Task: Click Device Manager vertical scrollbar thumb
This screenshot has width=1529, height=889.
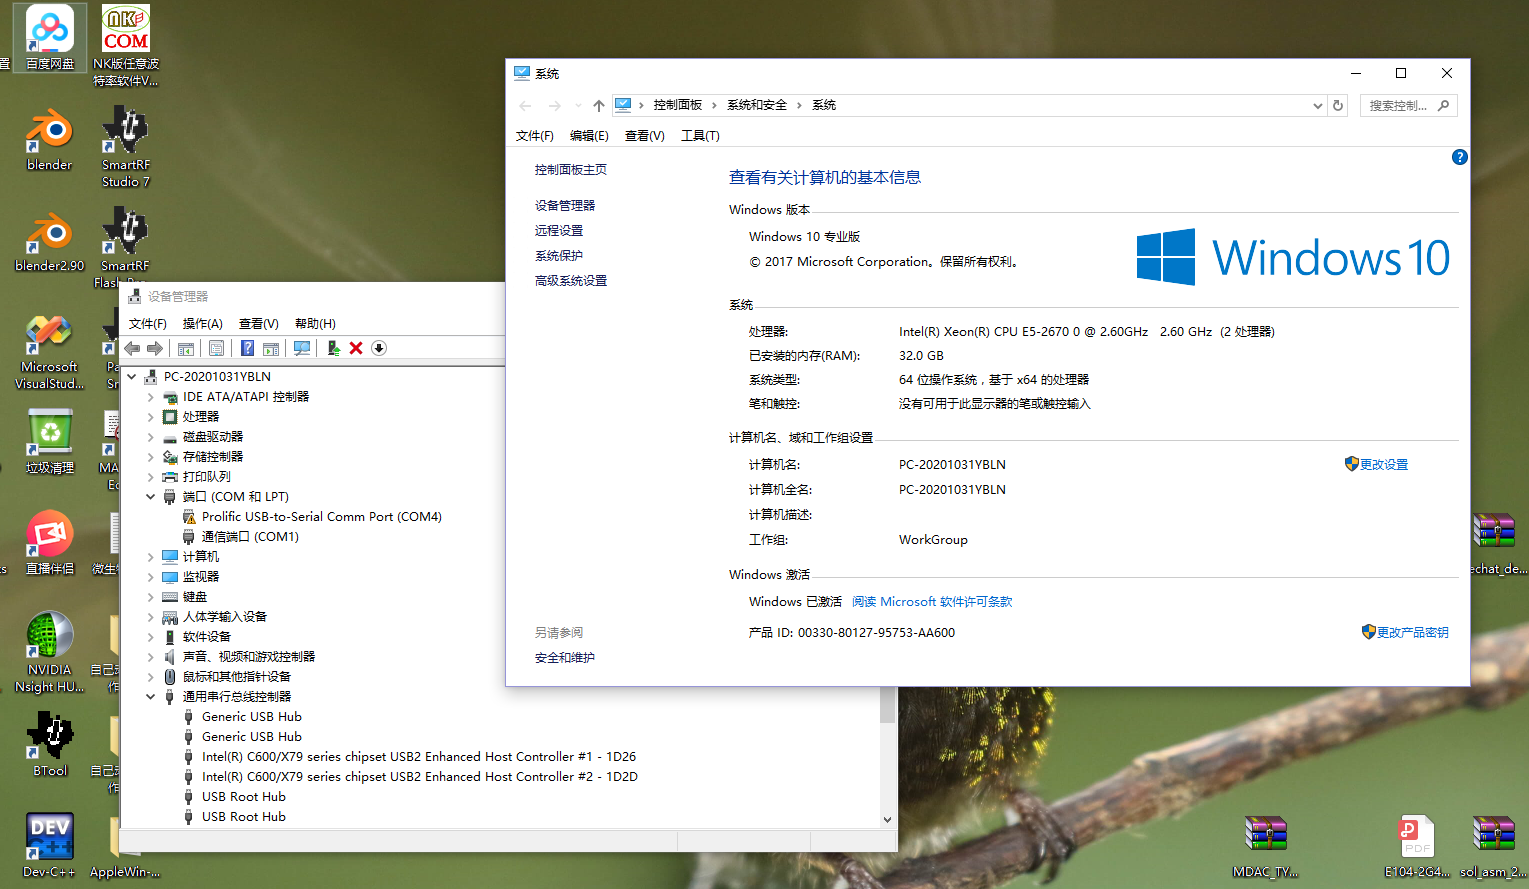Action: (887, 704)
